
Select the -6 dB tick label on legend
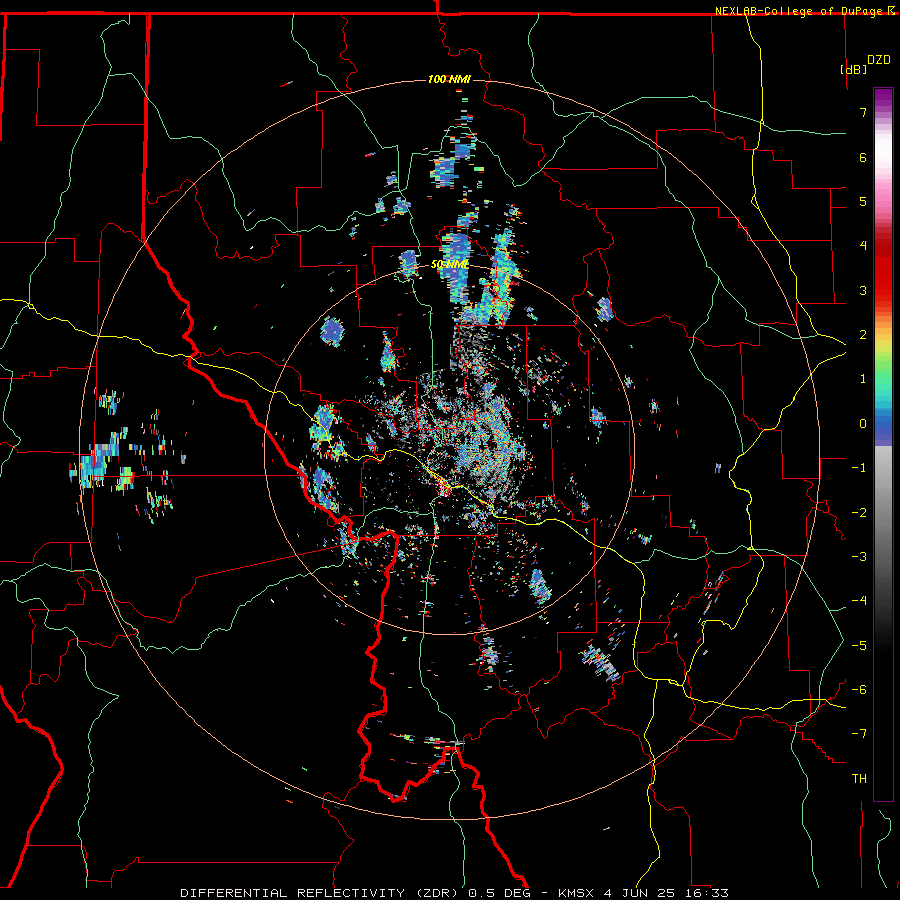pos(859,690)
